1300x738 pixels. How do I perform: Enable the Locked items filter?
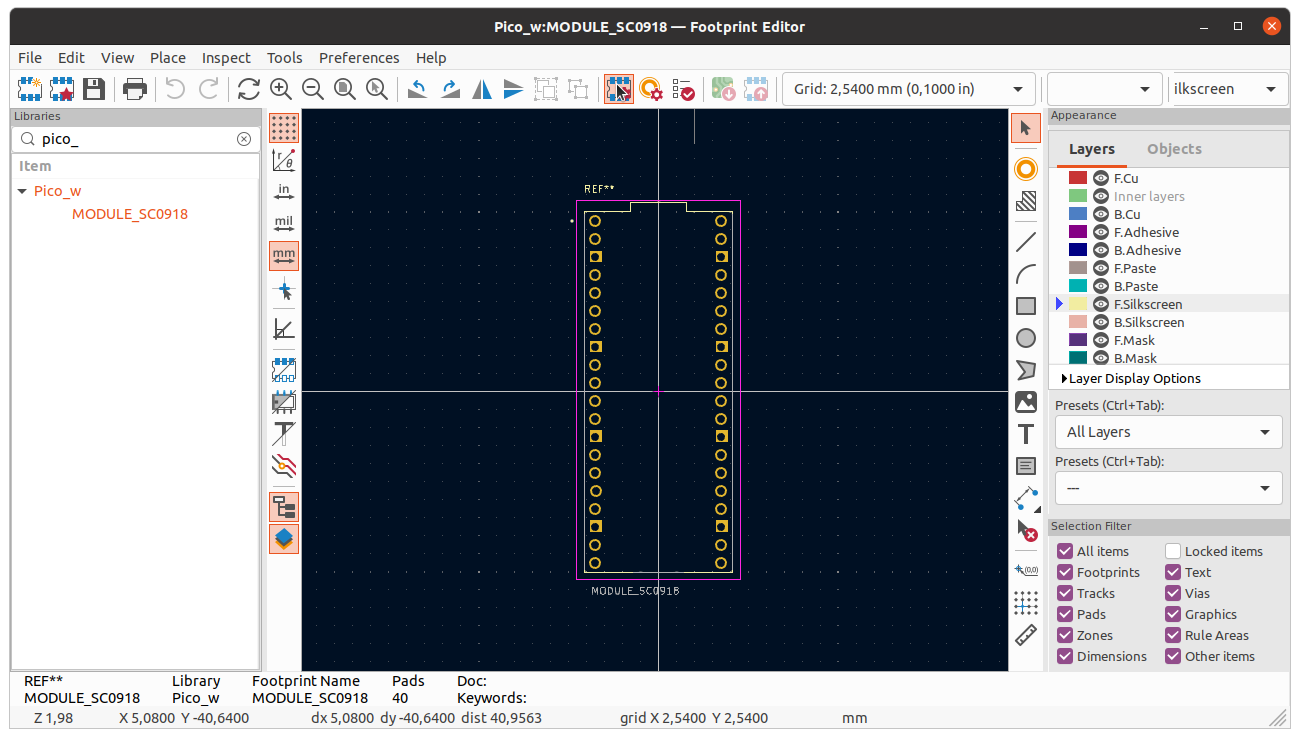pos(1172,551)
